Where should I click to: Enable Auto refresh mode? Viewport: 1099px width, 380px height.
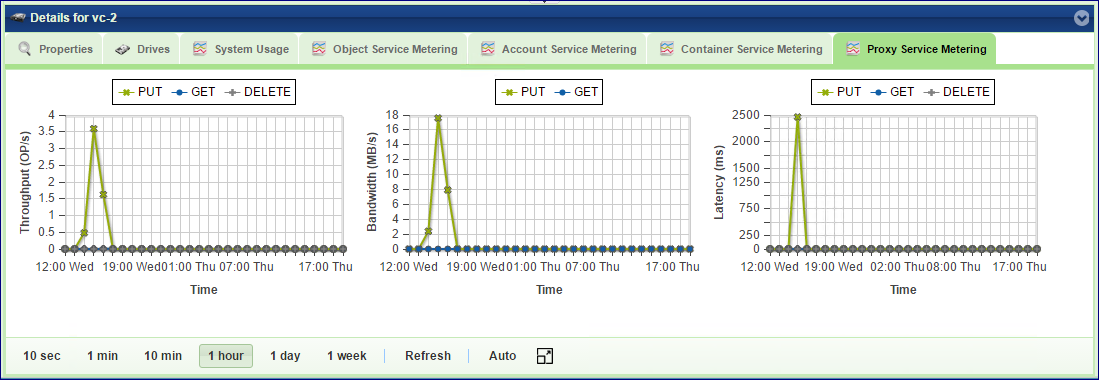pyautogui.click(x=503, y=355)
